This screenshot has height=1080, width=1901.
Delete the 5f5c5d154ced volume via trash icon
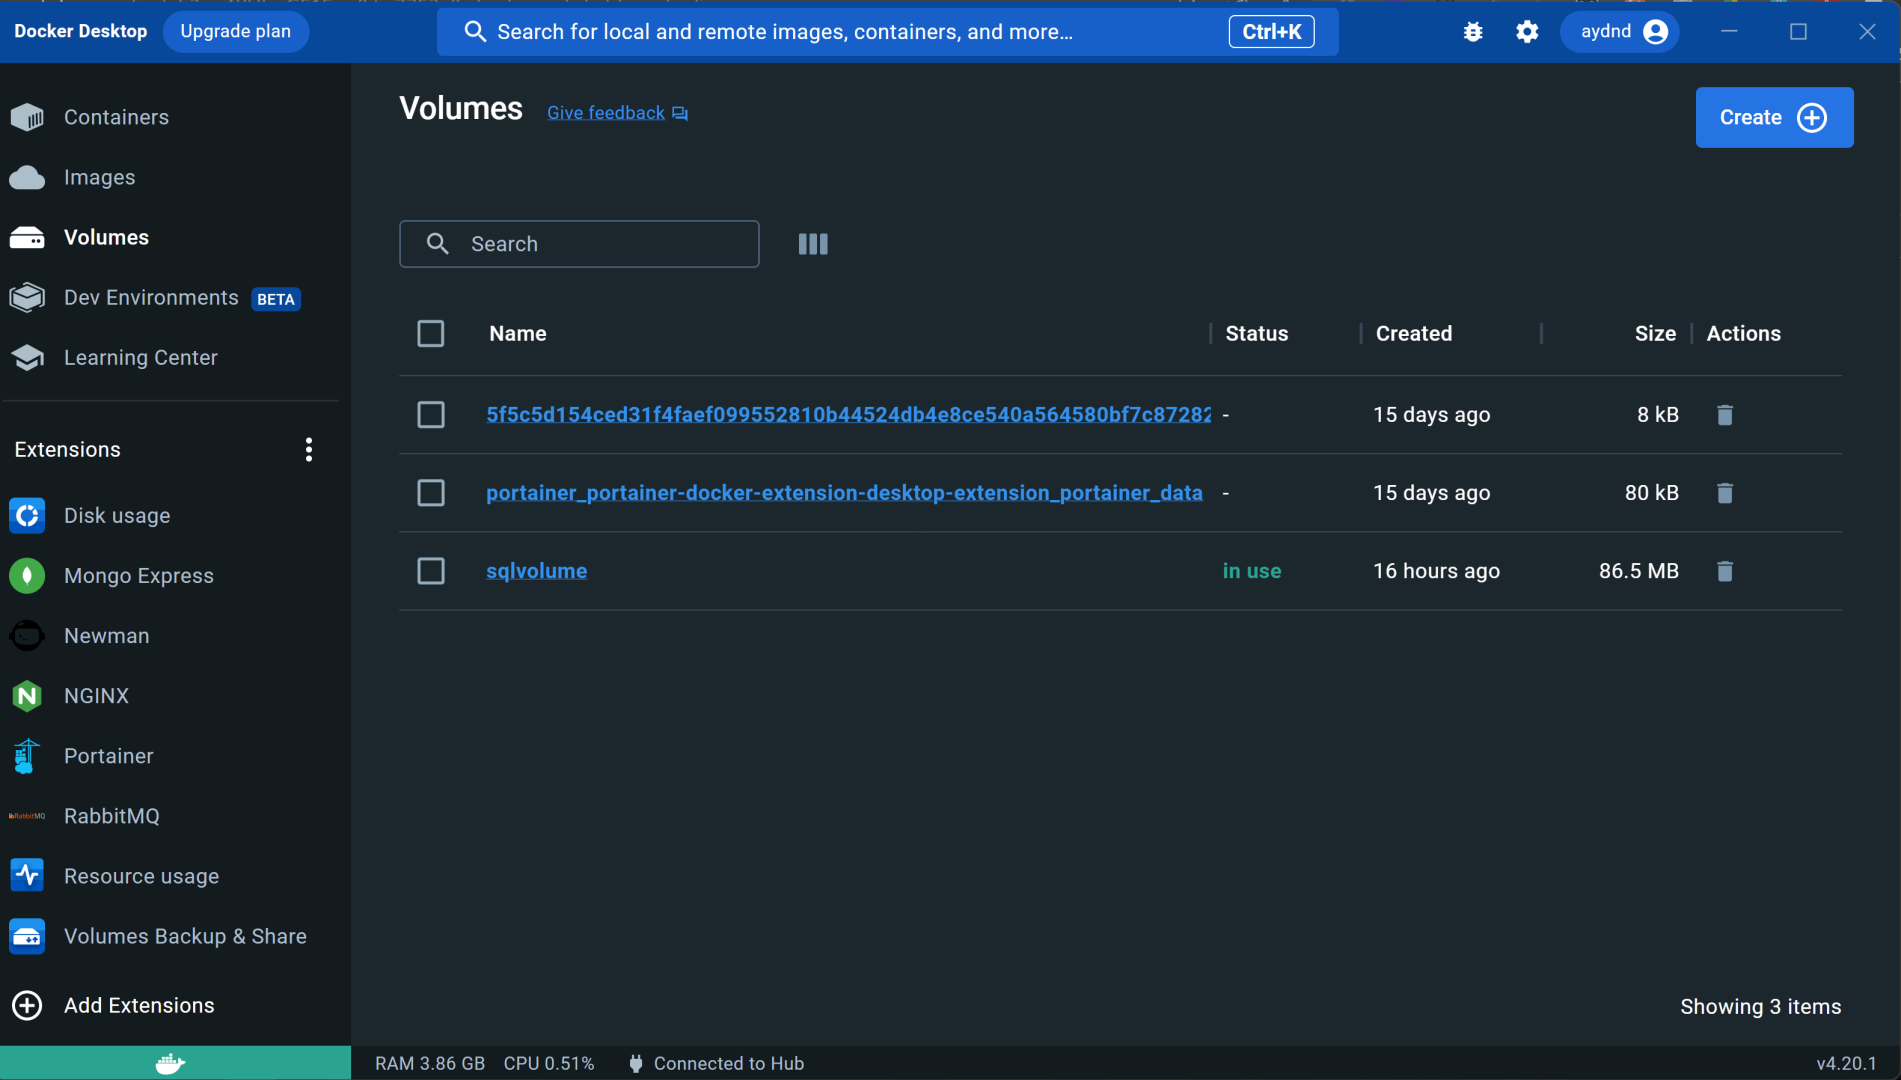tap(1725, 415)
